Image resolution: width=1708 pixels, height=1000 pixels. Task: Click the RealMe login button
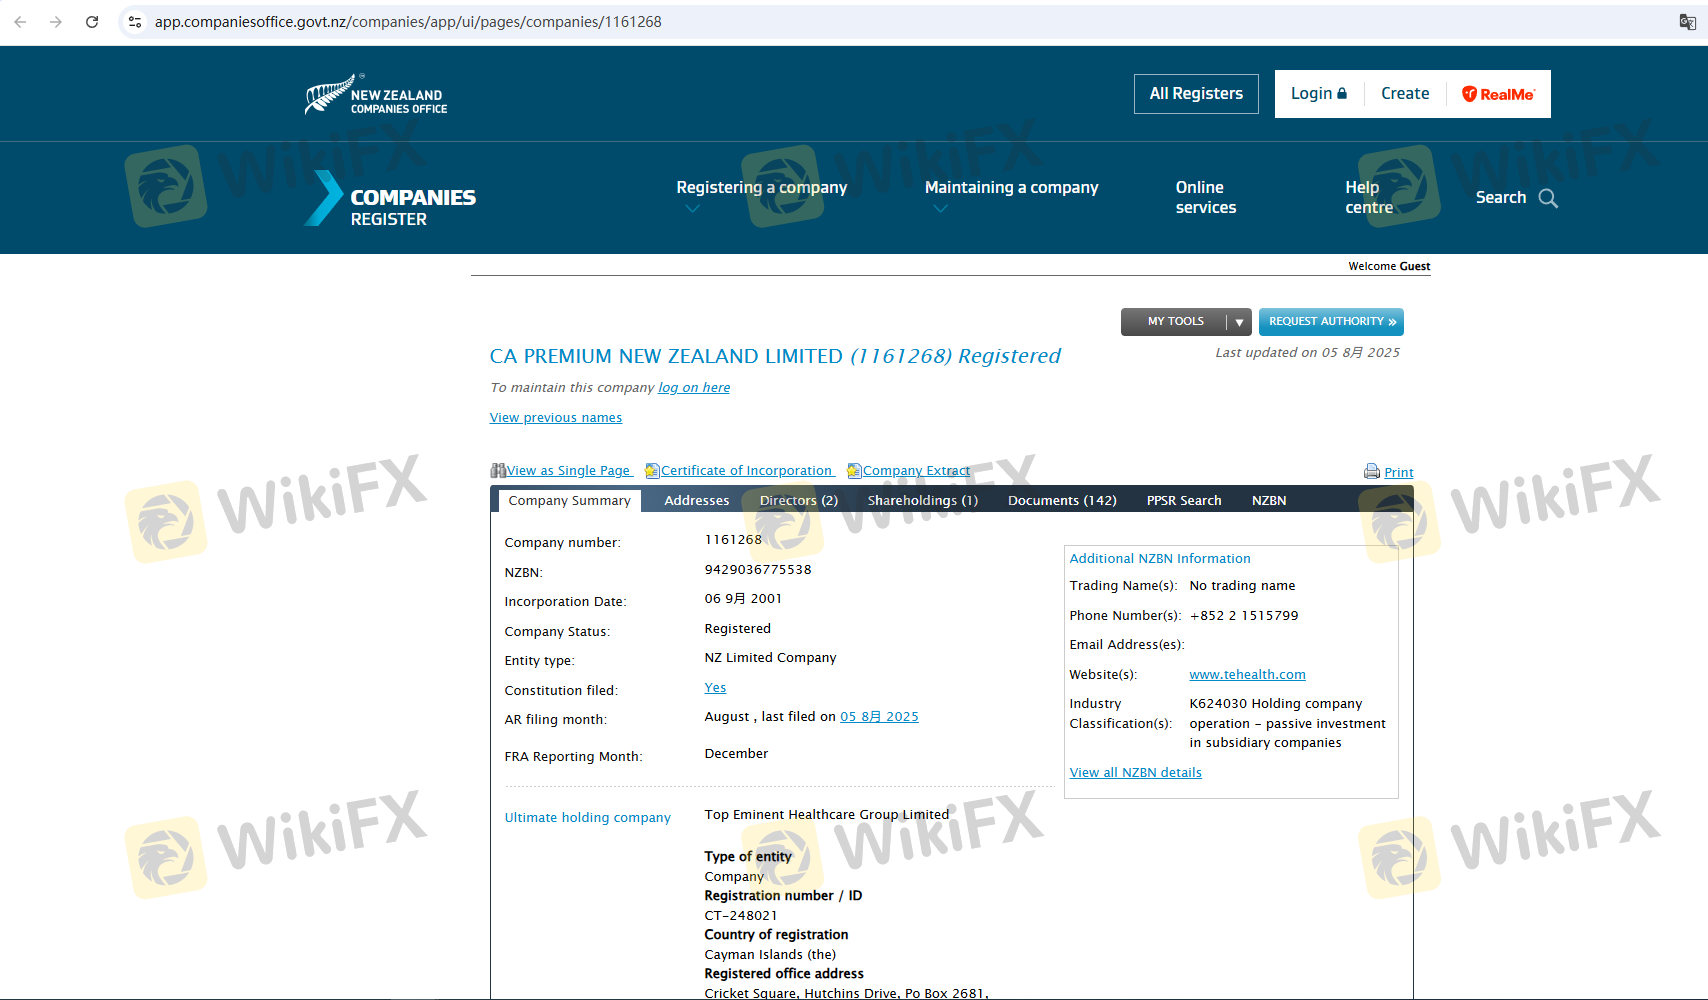[x=1498, y=94]
